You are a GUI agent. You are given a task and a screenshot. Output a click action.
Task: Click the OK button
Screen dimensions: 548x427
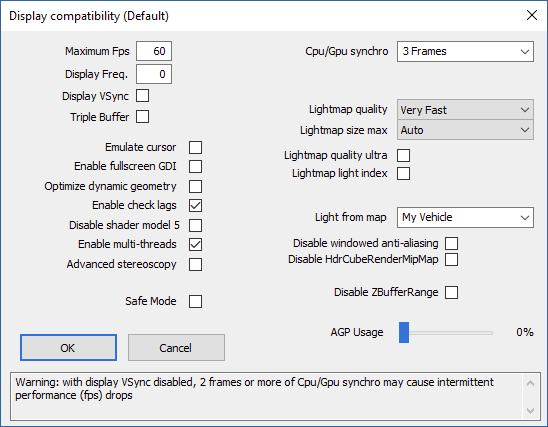pyautogui.click(x=68, y=348)
